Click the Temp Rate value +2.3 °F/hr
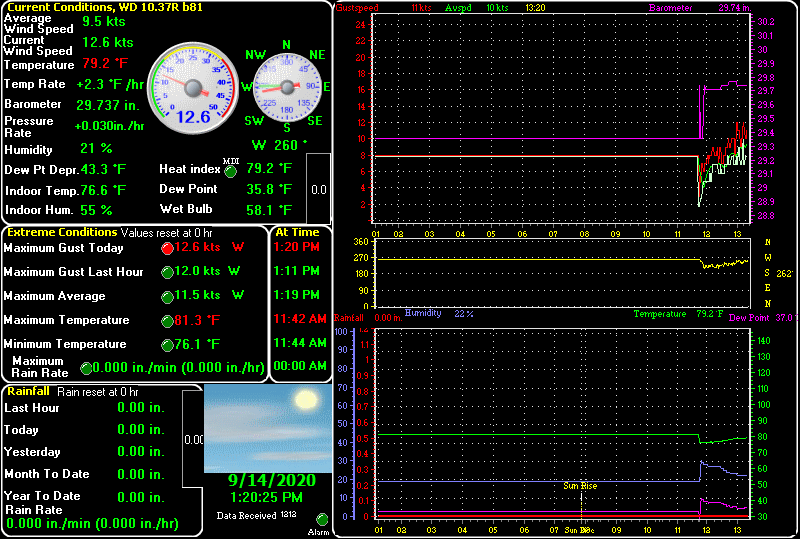Viewport: 800px width, 539px height. point(110,84)
